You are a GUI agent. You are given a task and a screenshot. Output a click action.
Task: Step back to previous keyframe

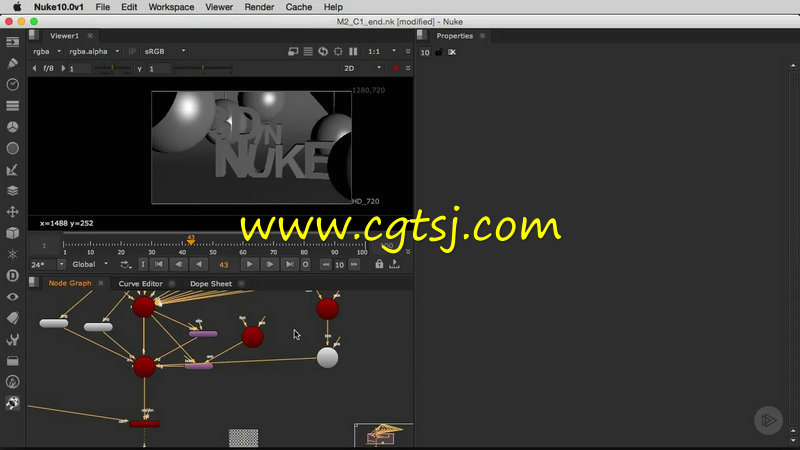(x=179, y=264)
